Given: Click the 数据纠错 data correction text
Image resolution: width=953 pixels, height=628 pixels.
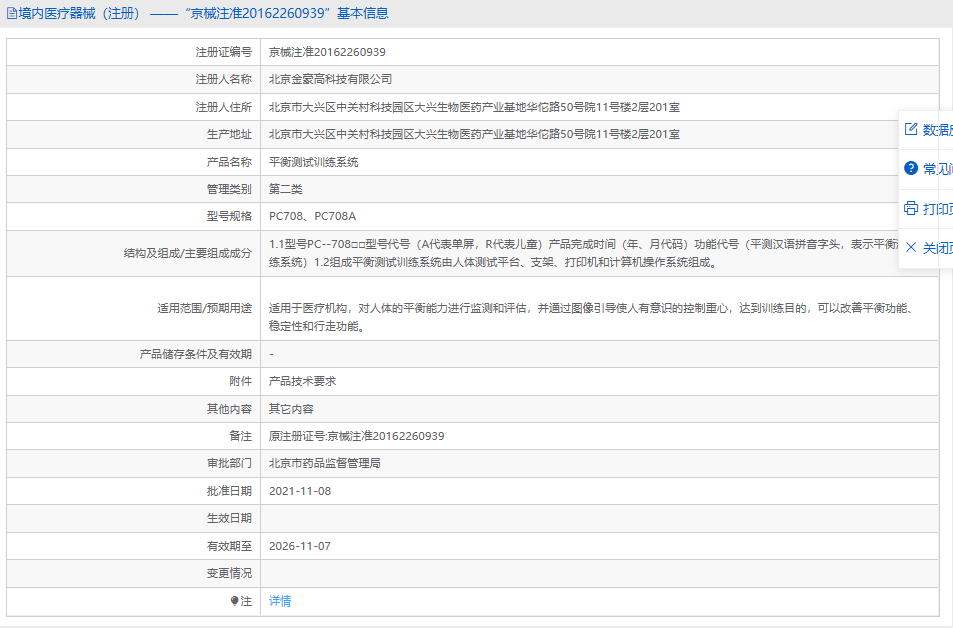Looking at the screenshot, I should (x=937, y=130).
